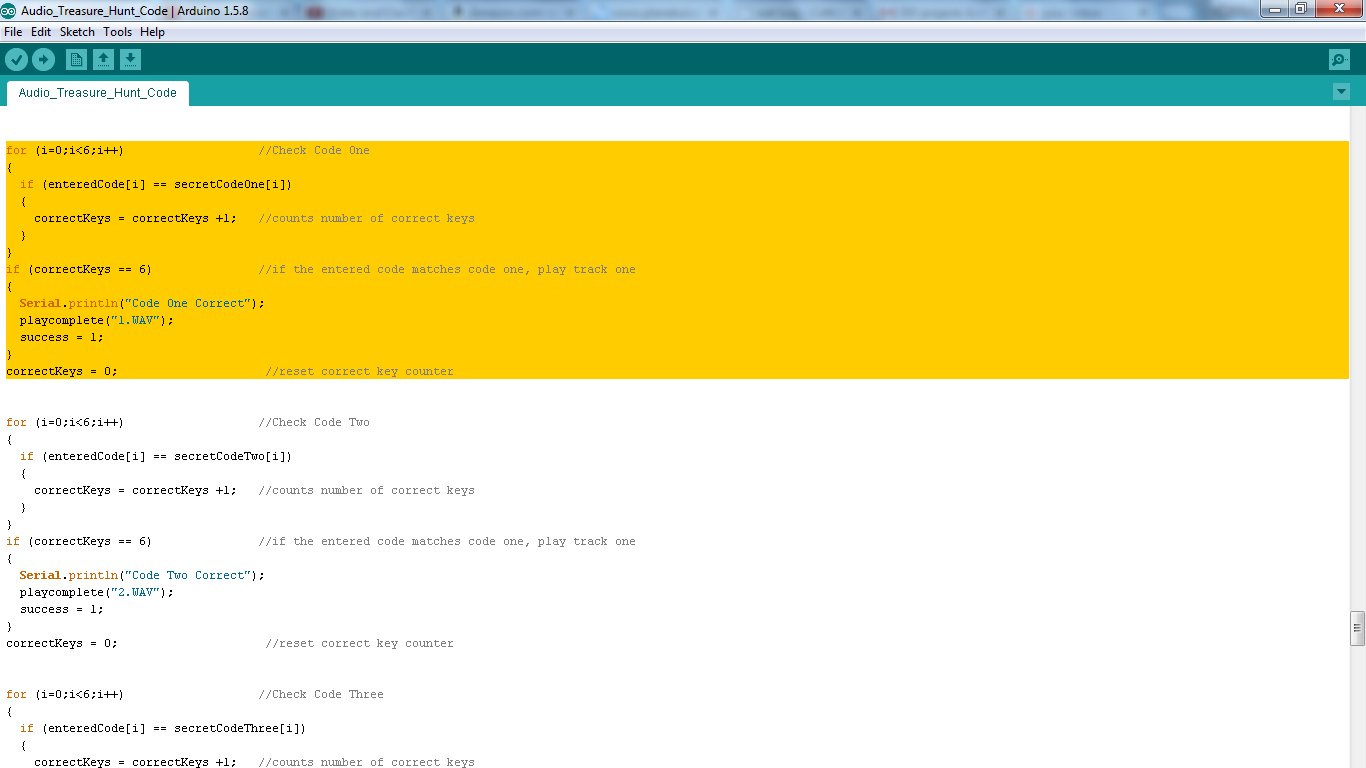Open the Serial Monitor magnifier icon
The width and height of the screenshot is (1366, 768).
tap(1340, 60)
